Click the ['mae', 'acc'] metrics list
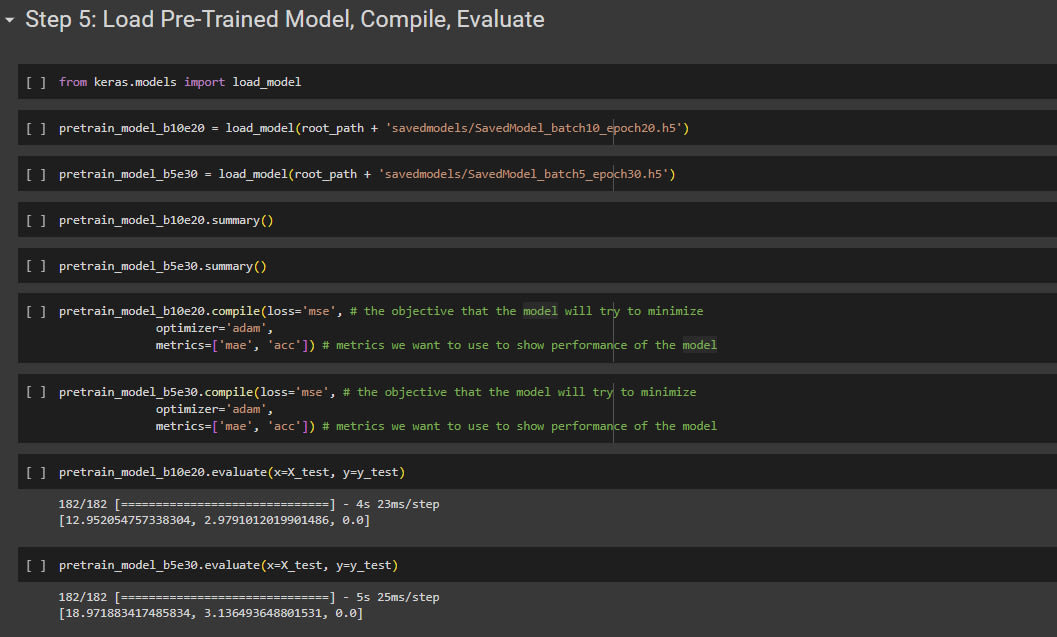The height and width of the screenshot is (637, 1057). tap(259, 344)
